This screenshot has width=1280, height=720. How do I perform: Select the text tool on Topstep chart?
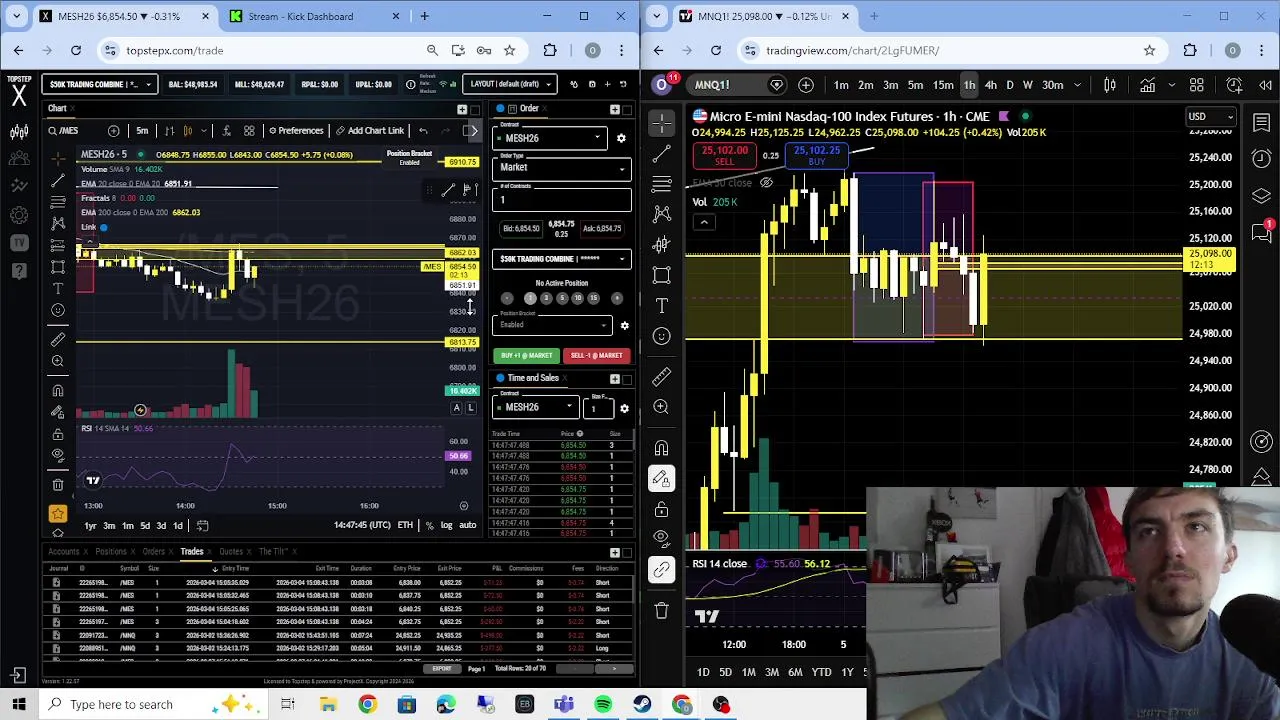pos(58,289)
